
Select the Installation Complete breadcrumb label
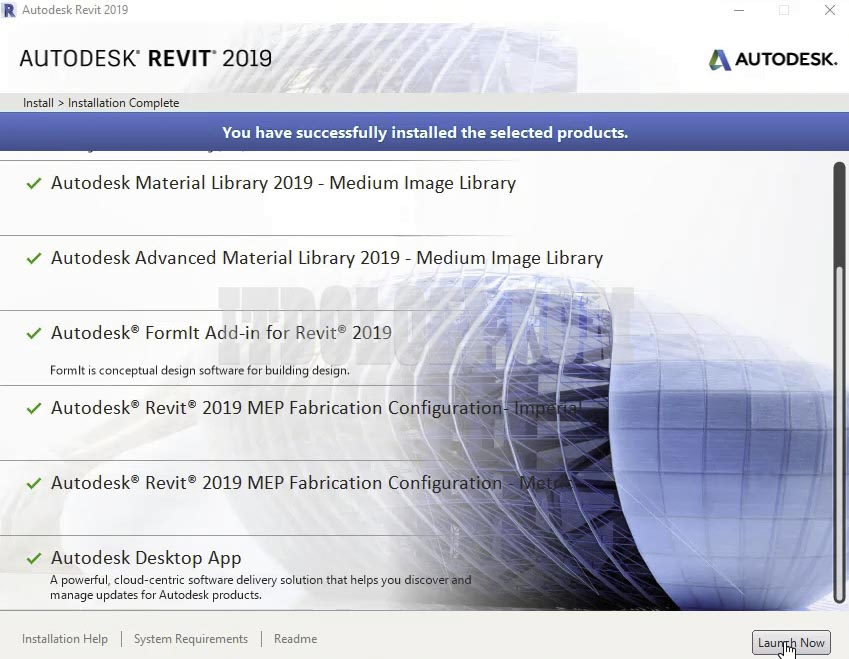click(x=123, y=102)
